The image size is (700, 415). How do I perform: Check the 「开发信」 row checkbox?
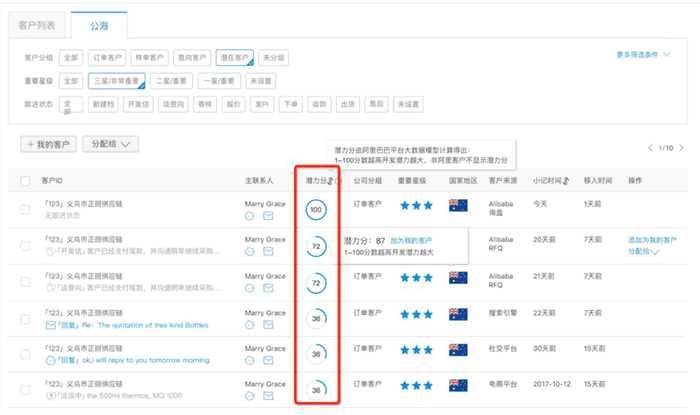click(x=25, y=246)
